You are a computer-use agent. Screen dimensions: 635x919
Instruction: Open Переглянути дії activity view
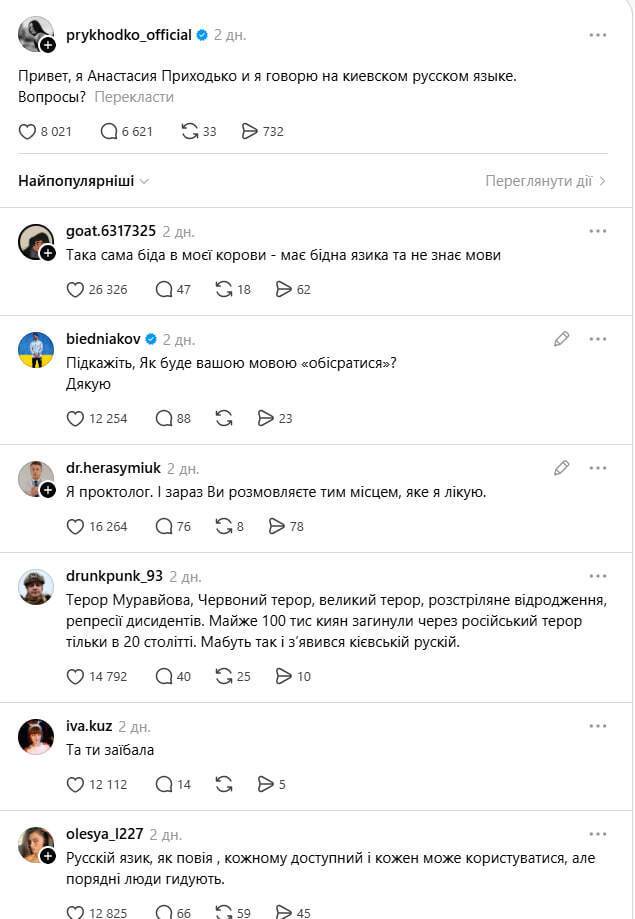[x=545, y=181]
